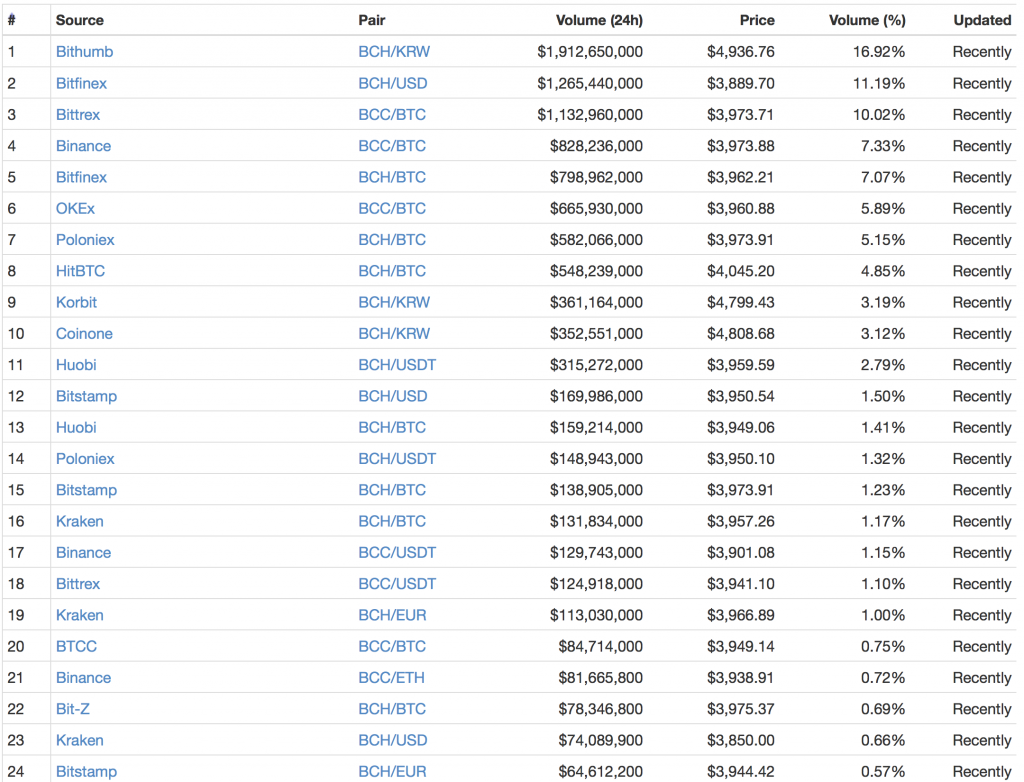Open the OKEx exchange link
This screenshot has width=1024, height=782.
[75, 208]
